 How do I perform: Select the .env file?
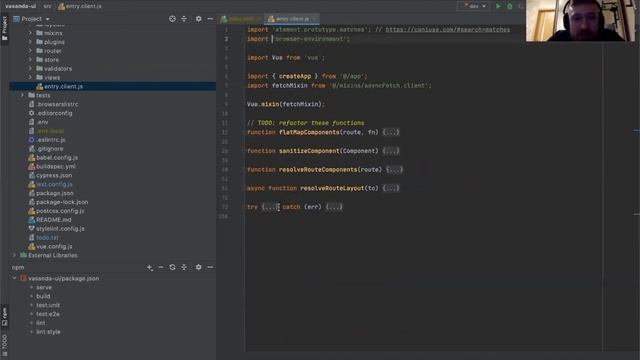click(42, 122)
